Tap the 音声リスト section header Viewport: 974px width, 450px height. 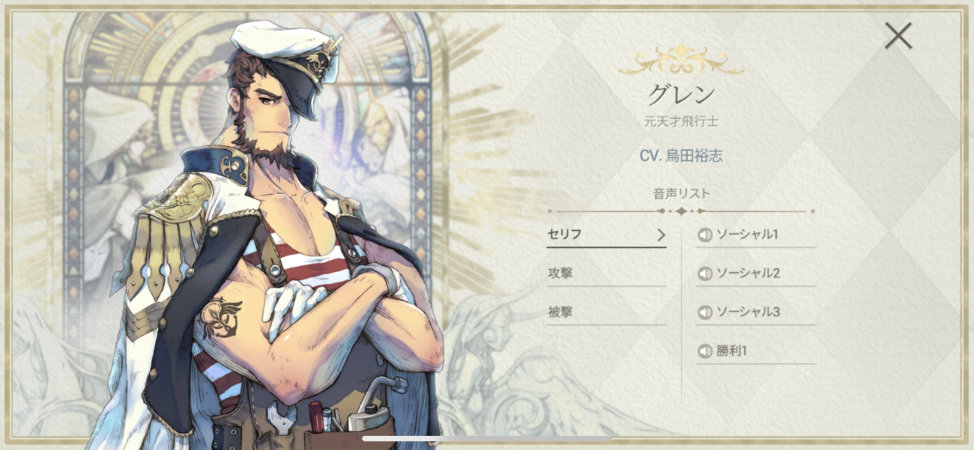tap(681, 194)
